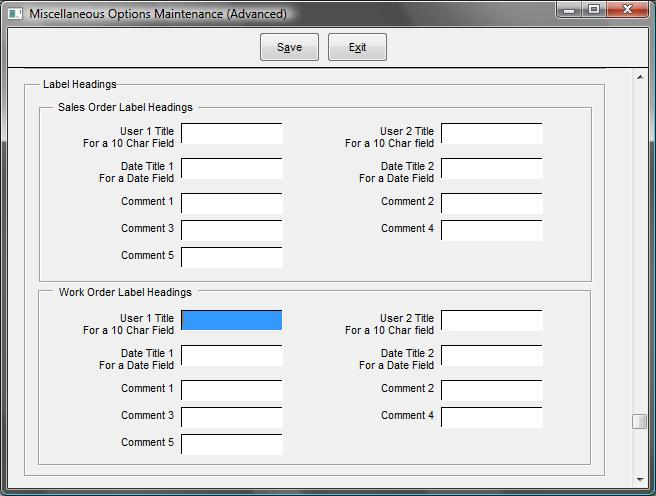The width and height of the screenshot is (656, 496).
Task: Click highlighted Work Order User 1 Title field
Action: click(x=232, y=320)
